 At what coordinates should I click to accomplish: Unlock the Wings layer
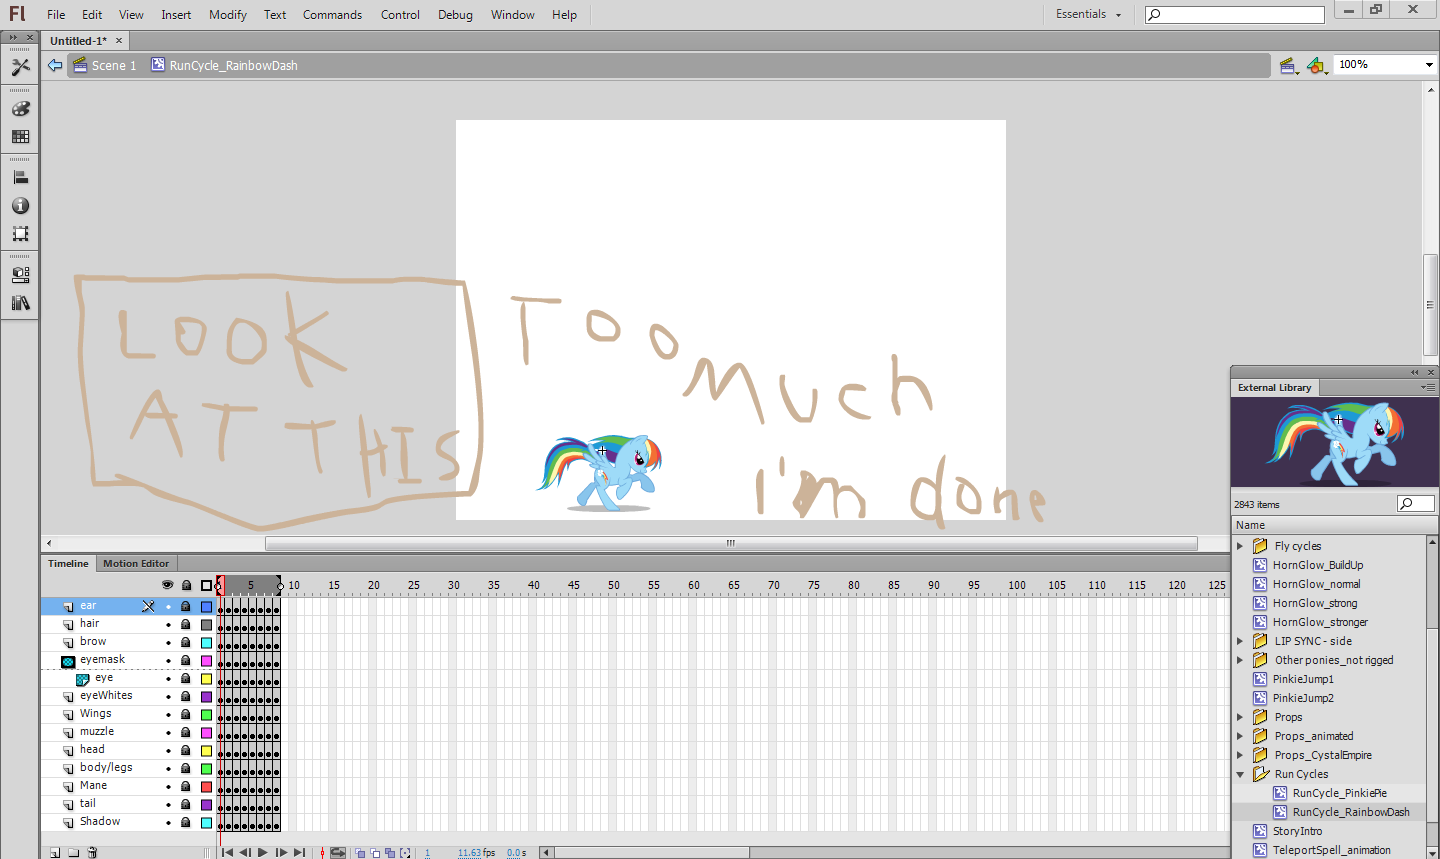tap(186, 715)
